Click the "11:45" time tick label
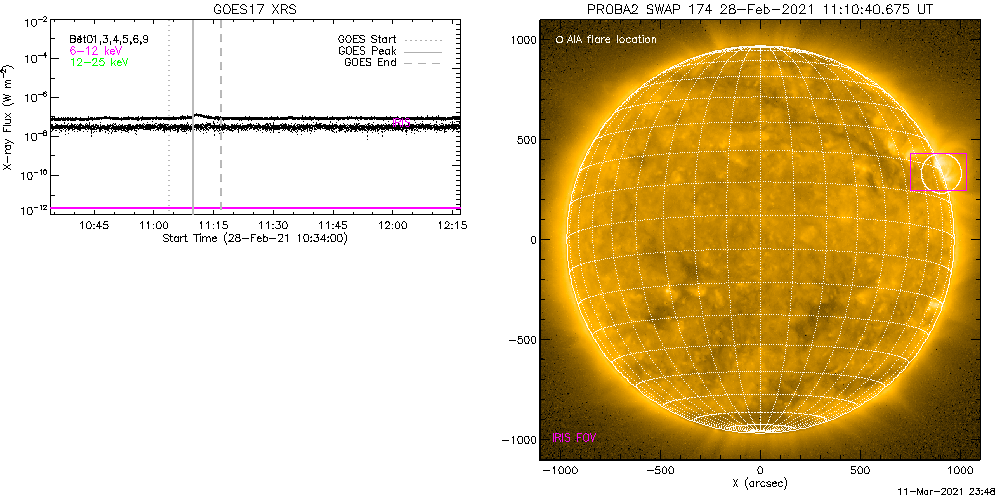Image resolution: width=1000 pixels, height=500 pixels. pos(332,225)
